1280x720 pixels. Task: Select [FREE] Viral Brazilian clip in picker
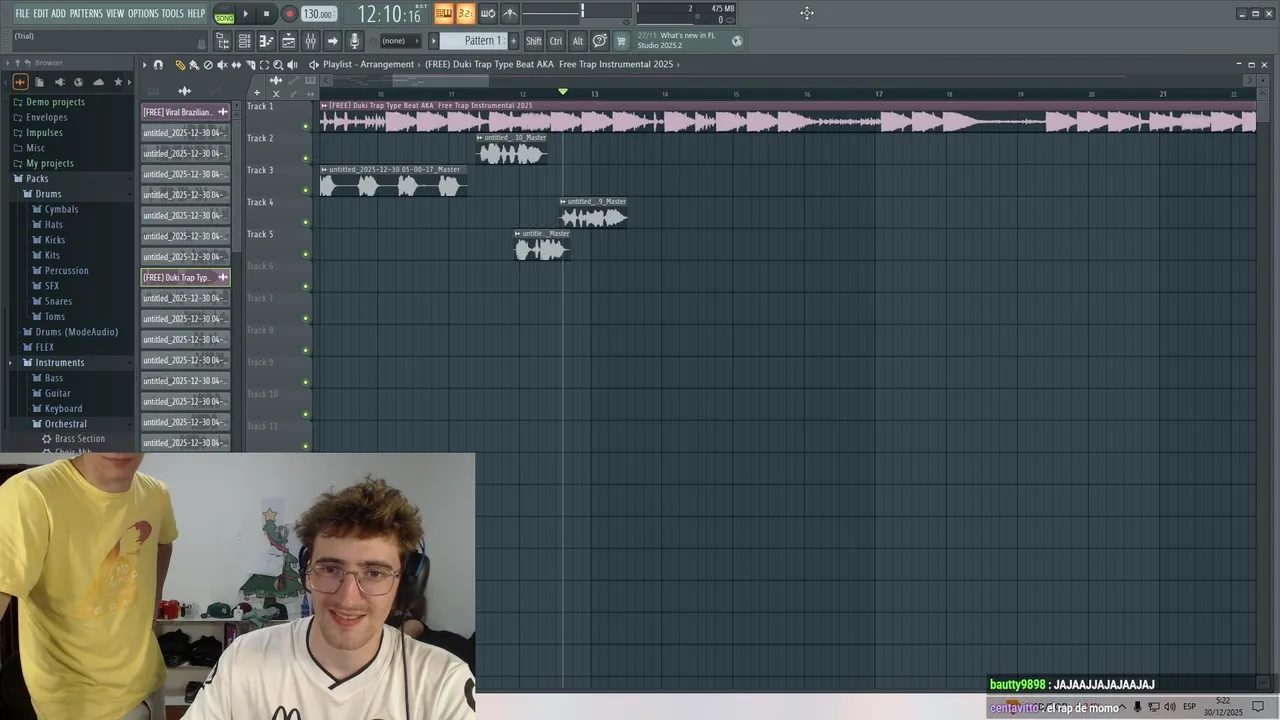click(x=186, y=112)
